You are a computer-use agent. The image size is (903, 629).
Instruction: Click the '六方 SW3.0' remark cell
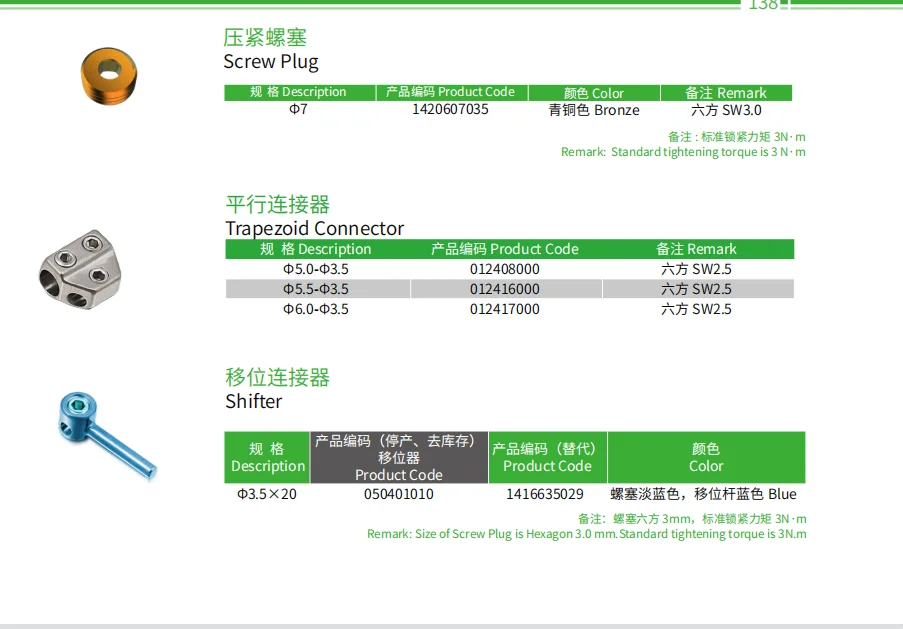tap(726, 110)
